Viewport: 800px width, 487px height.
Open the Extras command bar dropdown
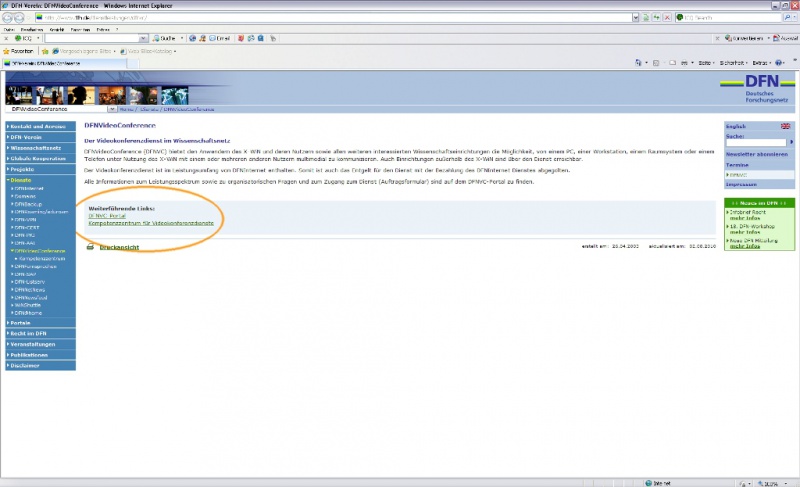coord(762,63)
